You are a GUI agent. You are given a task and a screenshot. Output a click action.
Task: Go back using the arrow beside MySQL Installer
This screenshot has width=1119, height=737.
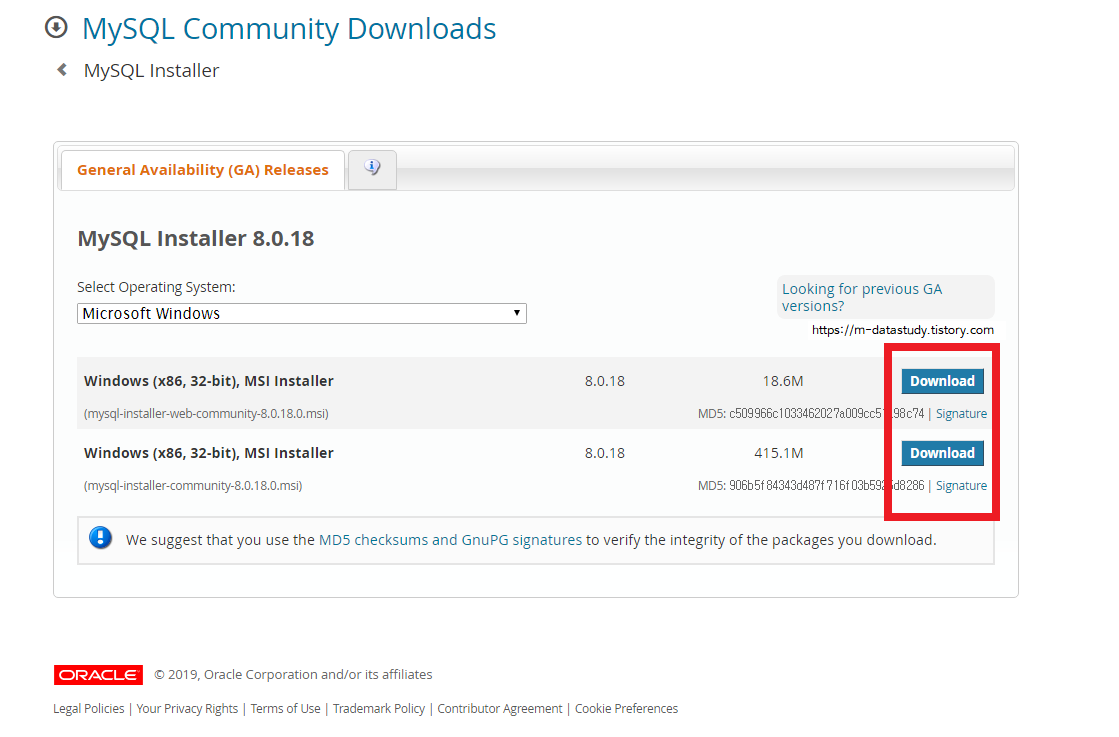point(62,69)
